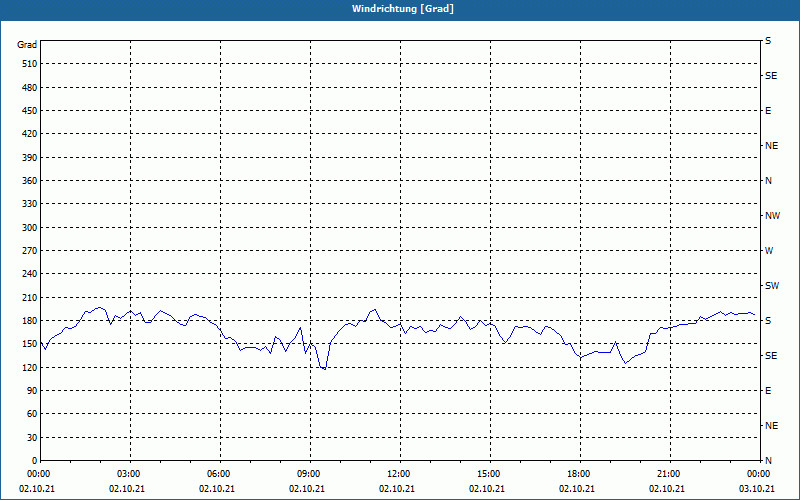Click the 450 y-axis tick label
This screenshot has width=800, height=500.
(x=30, y=111)
